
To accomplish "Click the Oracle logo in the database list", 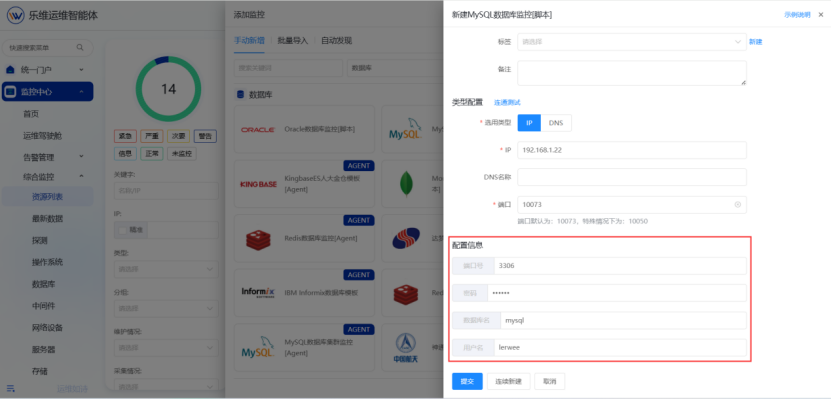I will point(258,129).
